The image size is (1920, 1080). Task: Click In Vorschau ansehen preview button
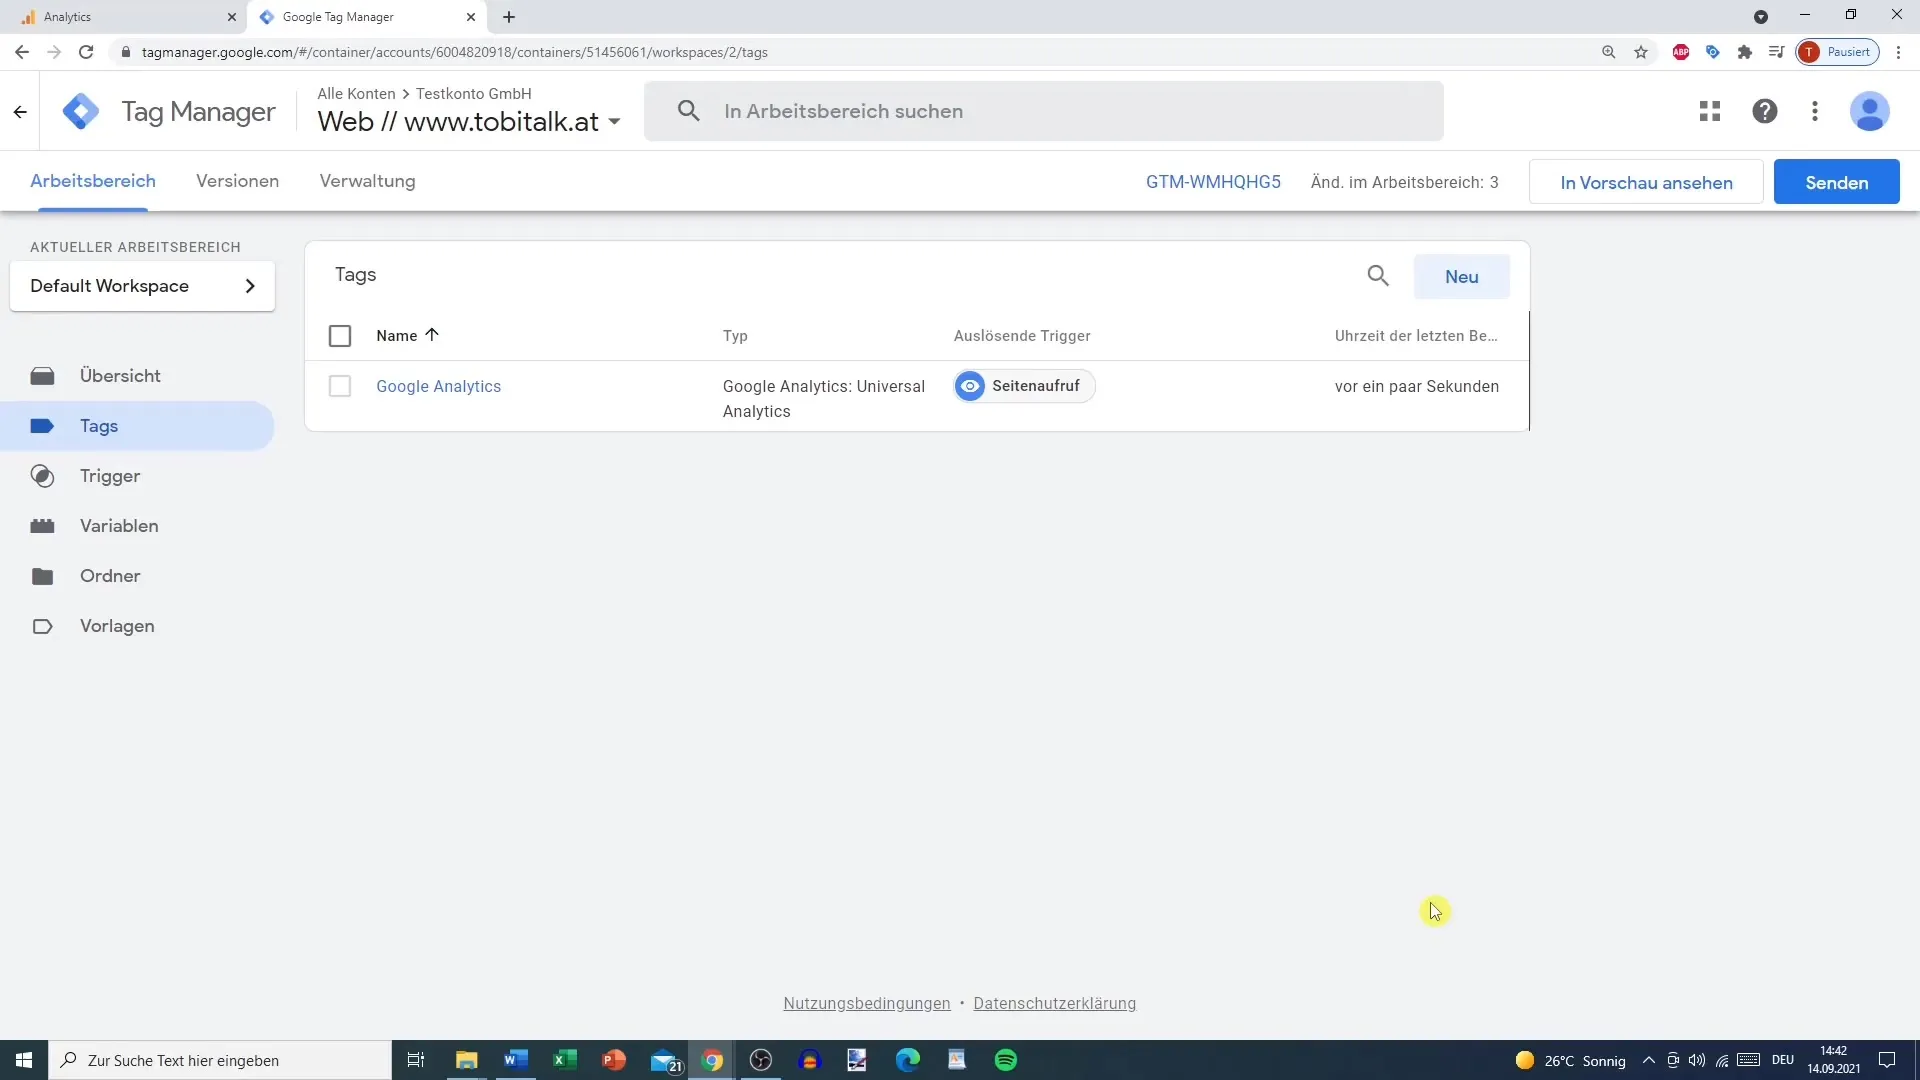(x=1647, y=182)
